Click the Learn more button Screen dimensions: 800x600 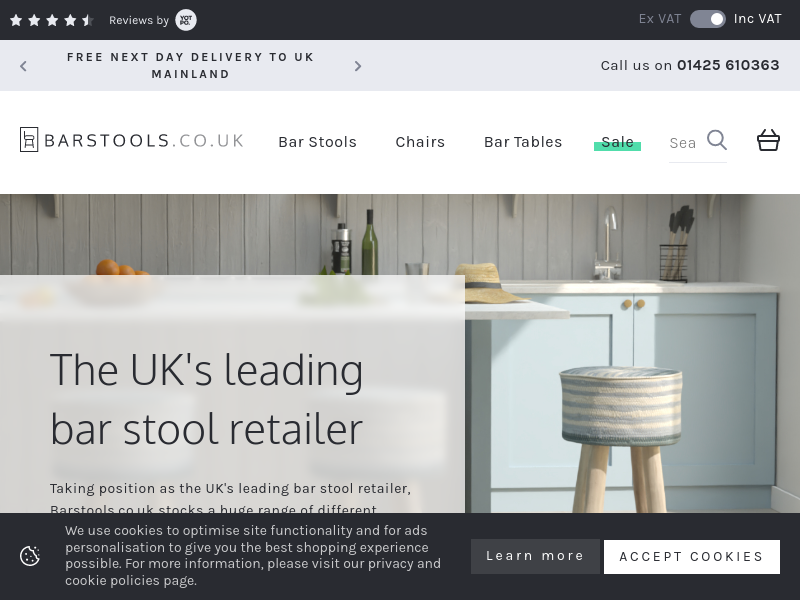pyautogui.click(x=535, y=556)
